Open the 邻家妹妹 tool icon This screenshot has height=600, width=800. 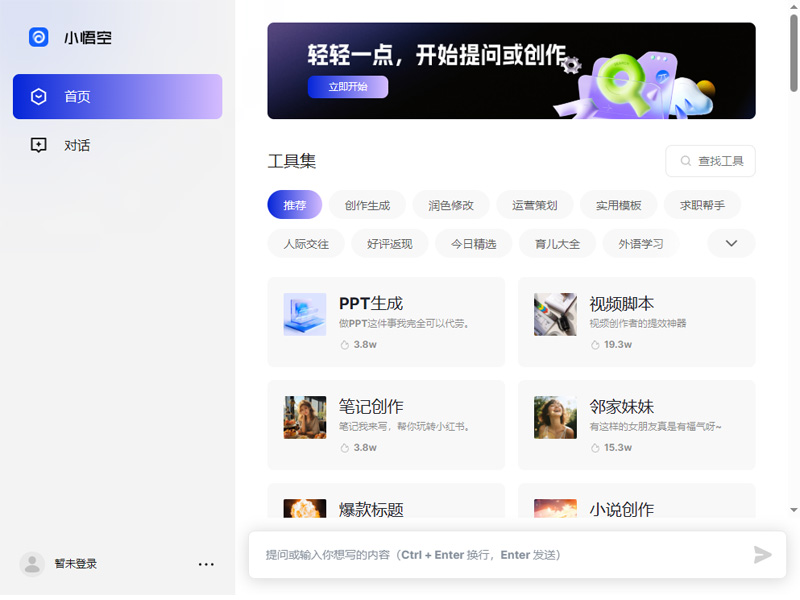tap(555, 417)
